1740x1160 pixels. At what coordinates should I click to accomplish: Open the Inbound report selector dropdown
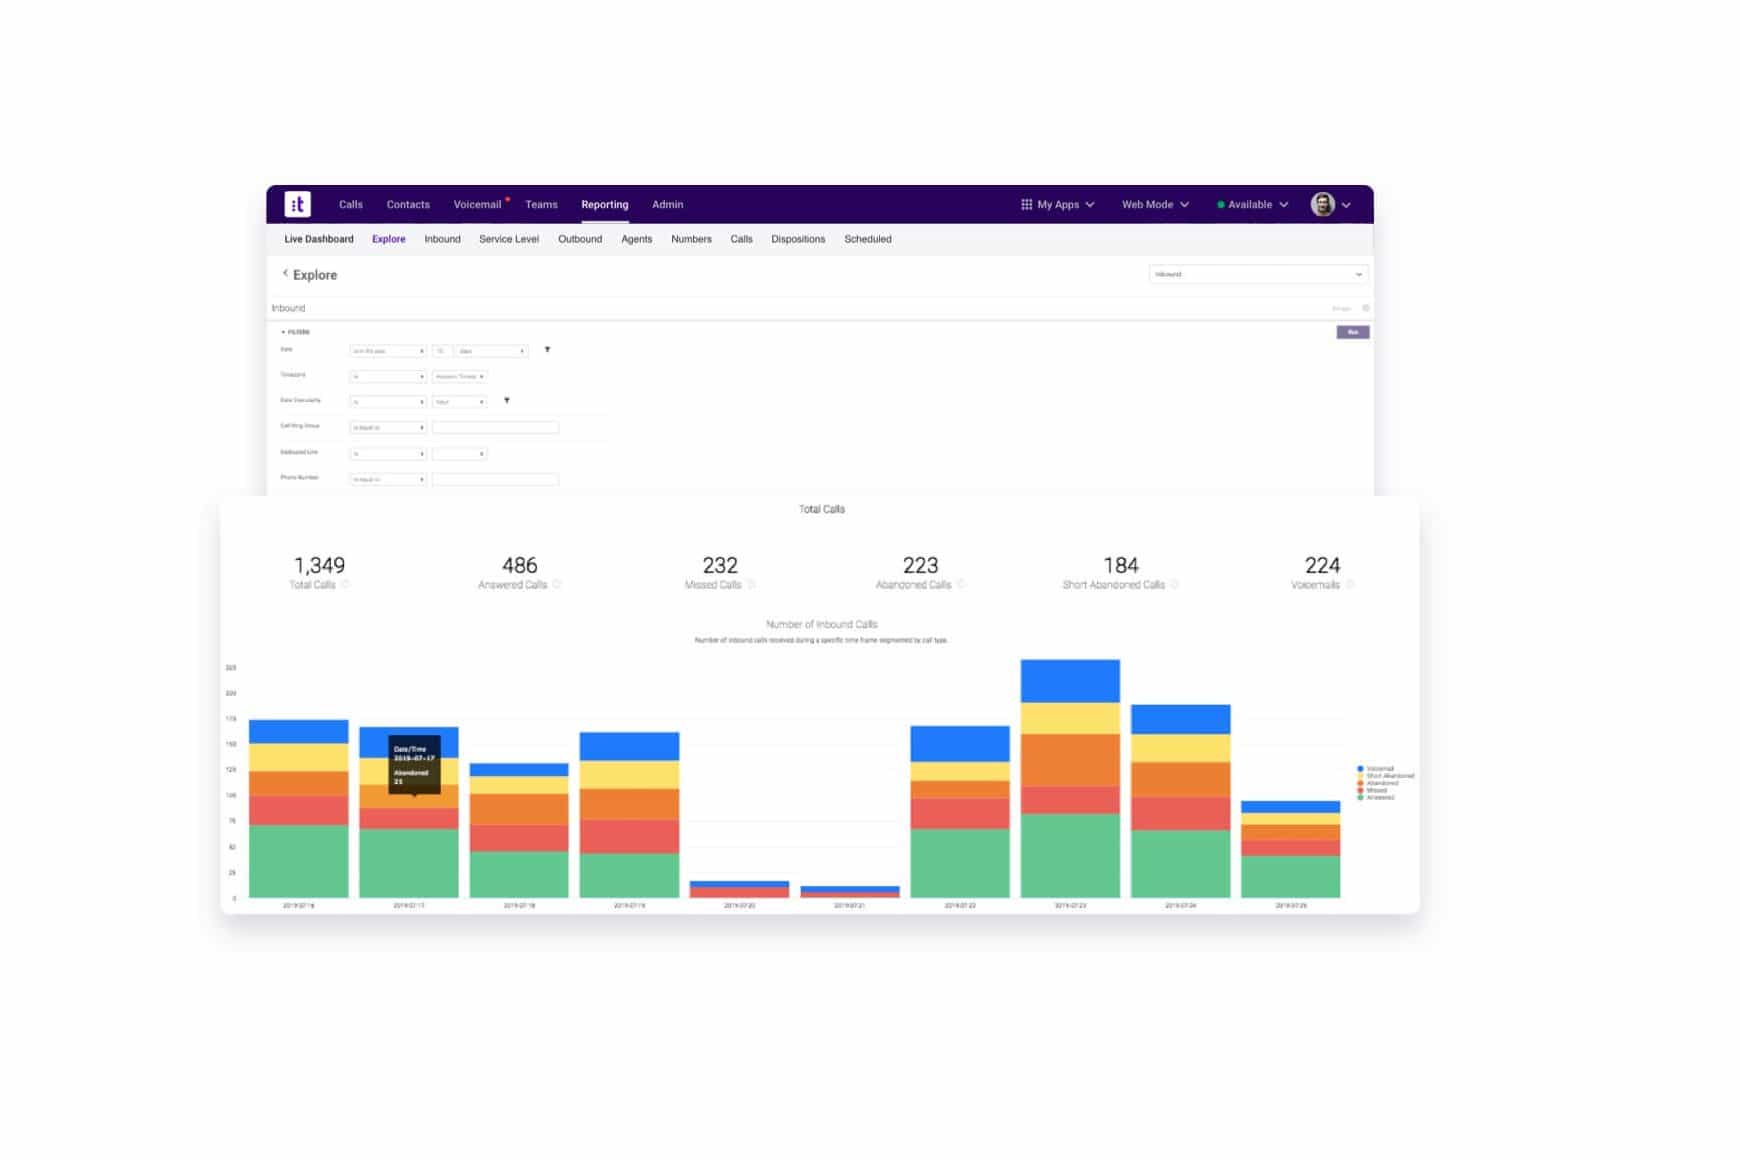tap(1259, 273)
